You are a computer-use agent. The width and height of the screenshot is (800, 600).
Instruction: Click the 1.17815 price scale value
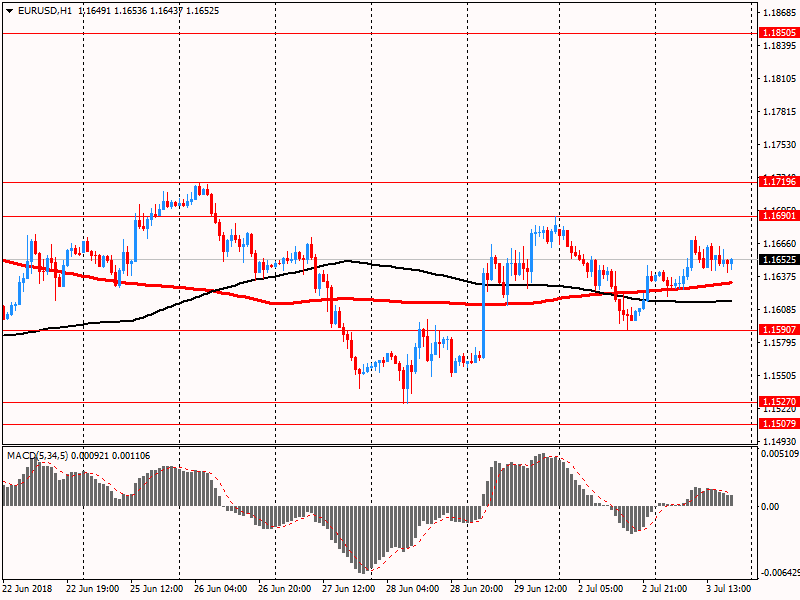(x=779, y=112)
